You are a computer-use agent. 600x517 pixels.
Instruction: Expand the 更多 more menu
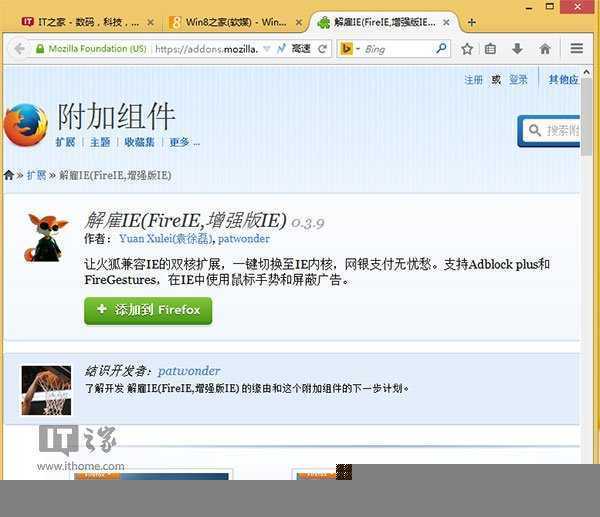click(184, 142)
